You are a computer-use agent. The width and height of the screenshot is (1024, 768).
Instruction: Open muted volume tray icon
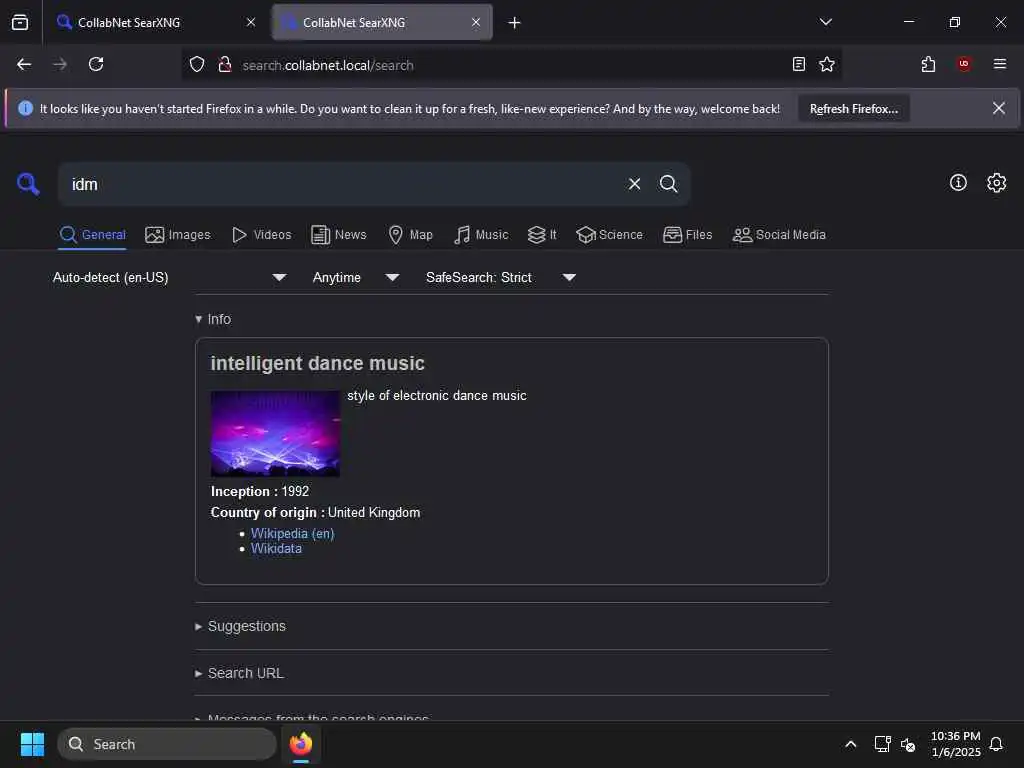coord(908,744)
